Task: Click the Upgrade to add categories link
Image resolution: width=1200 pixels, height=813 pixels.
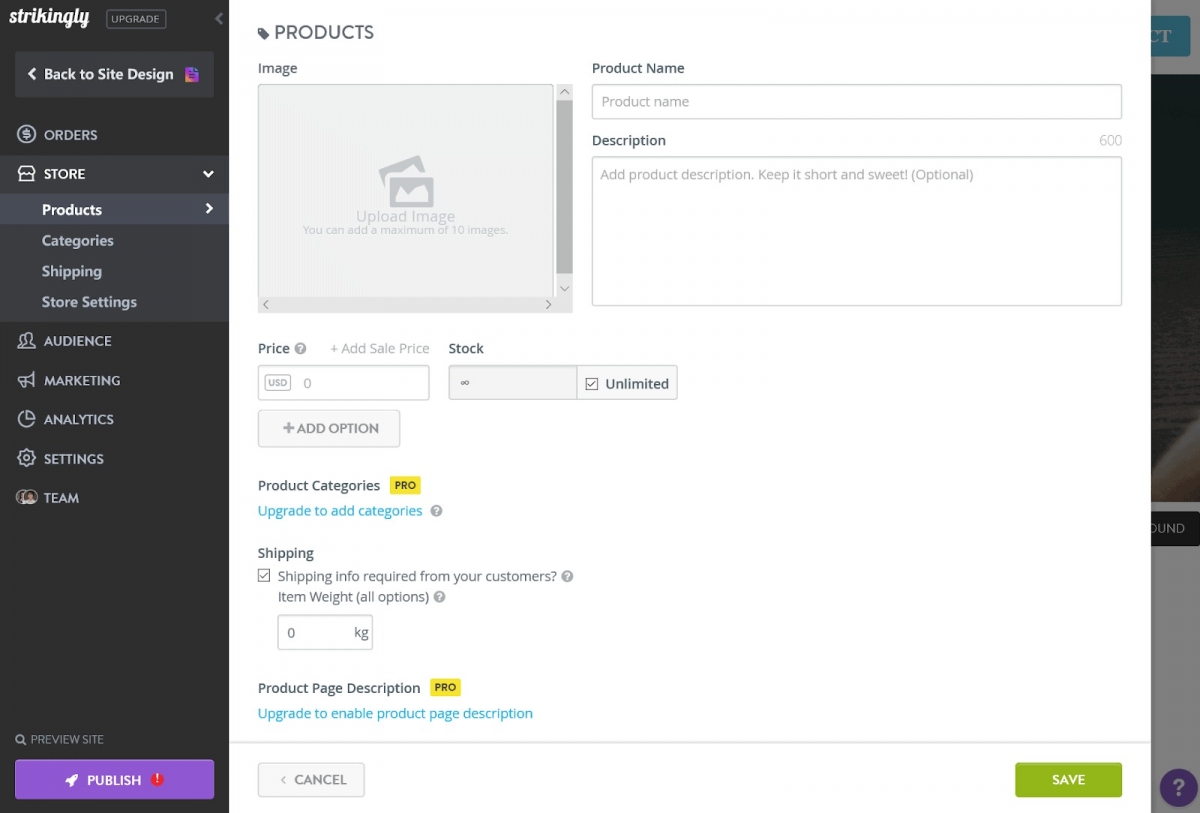Action: [340, 511]
